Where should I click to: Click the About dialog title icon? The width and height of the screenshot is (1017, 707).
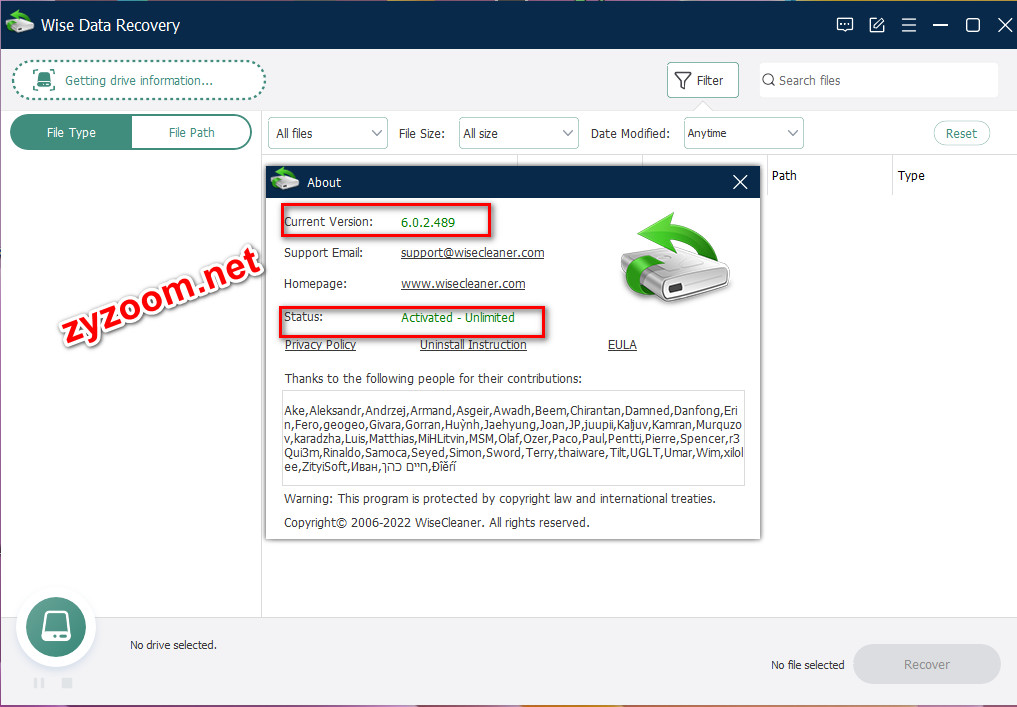(x=284, y=179)
